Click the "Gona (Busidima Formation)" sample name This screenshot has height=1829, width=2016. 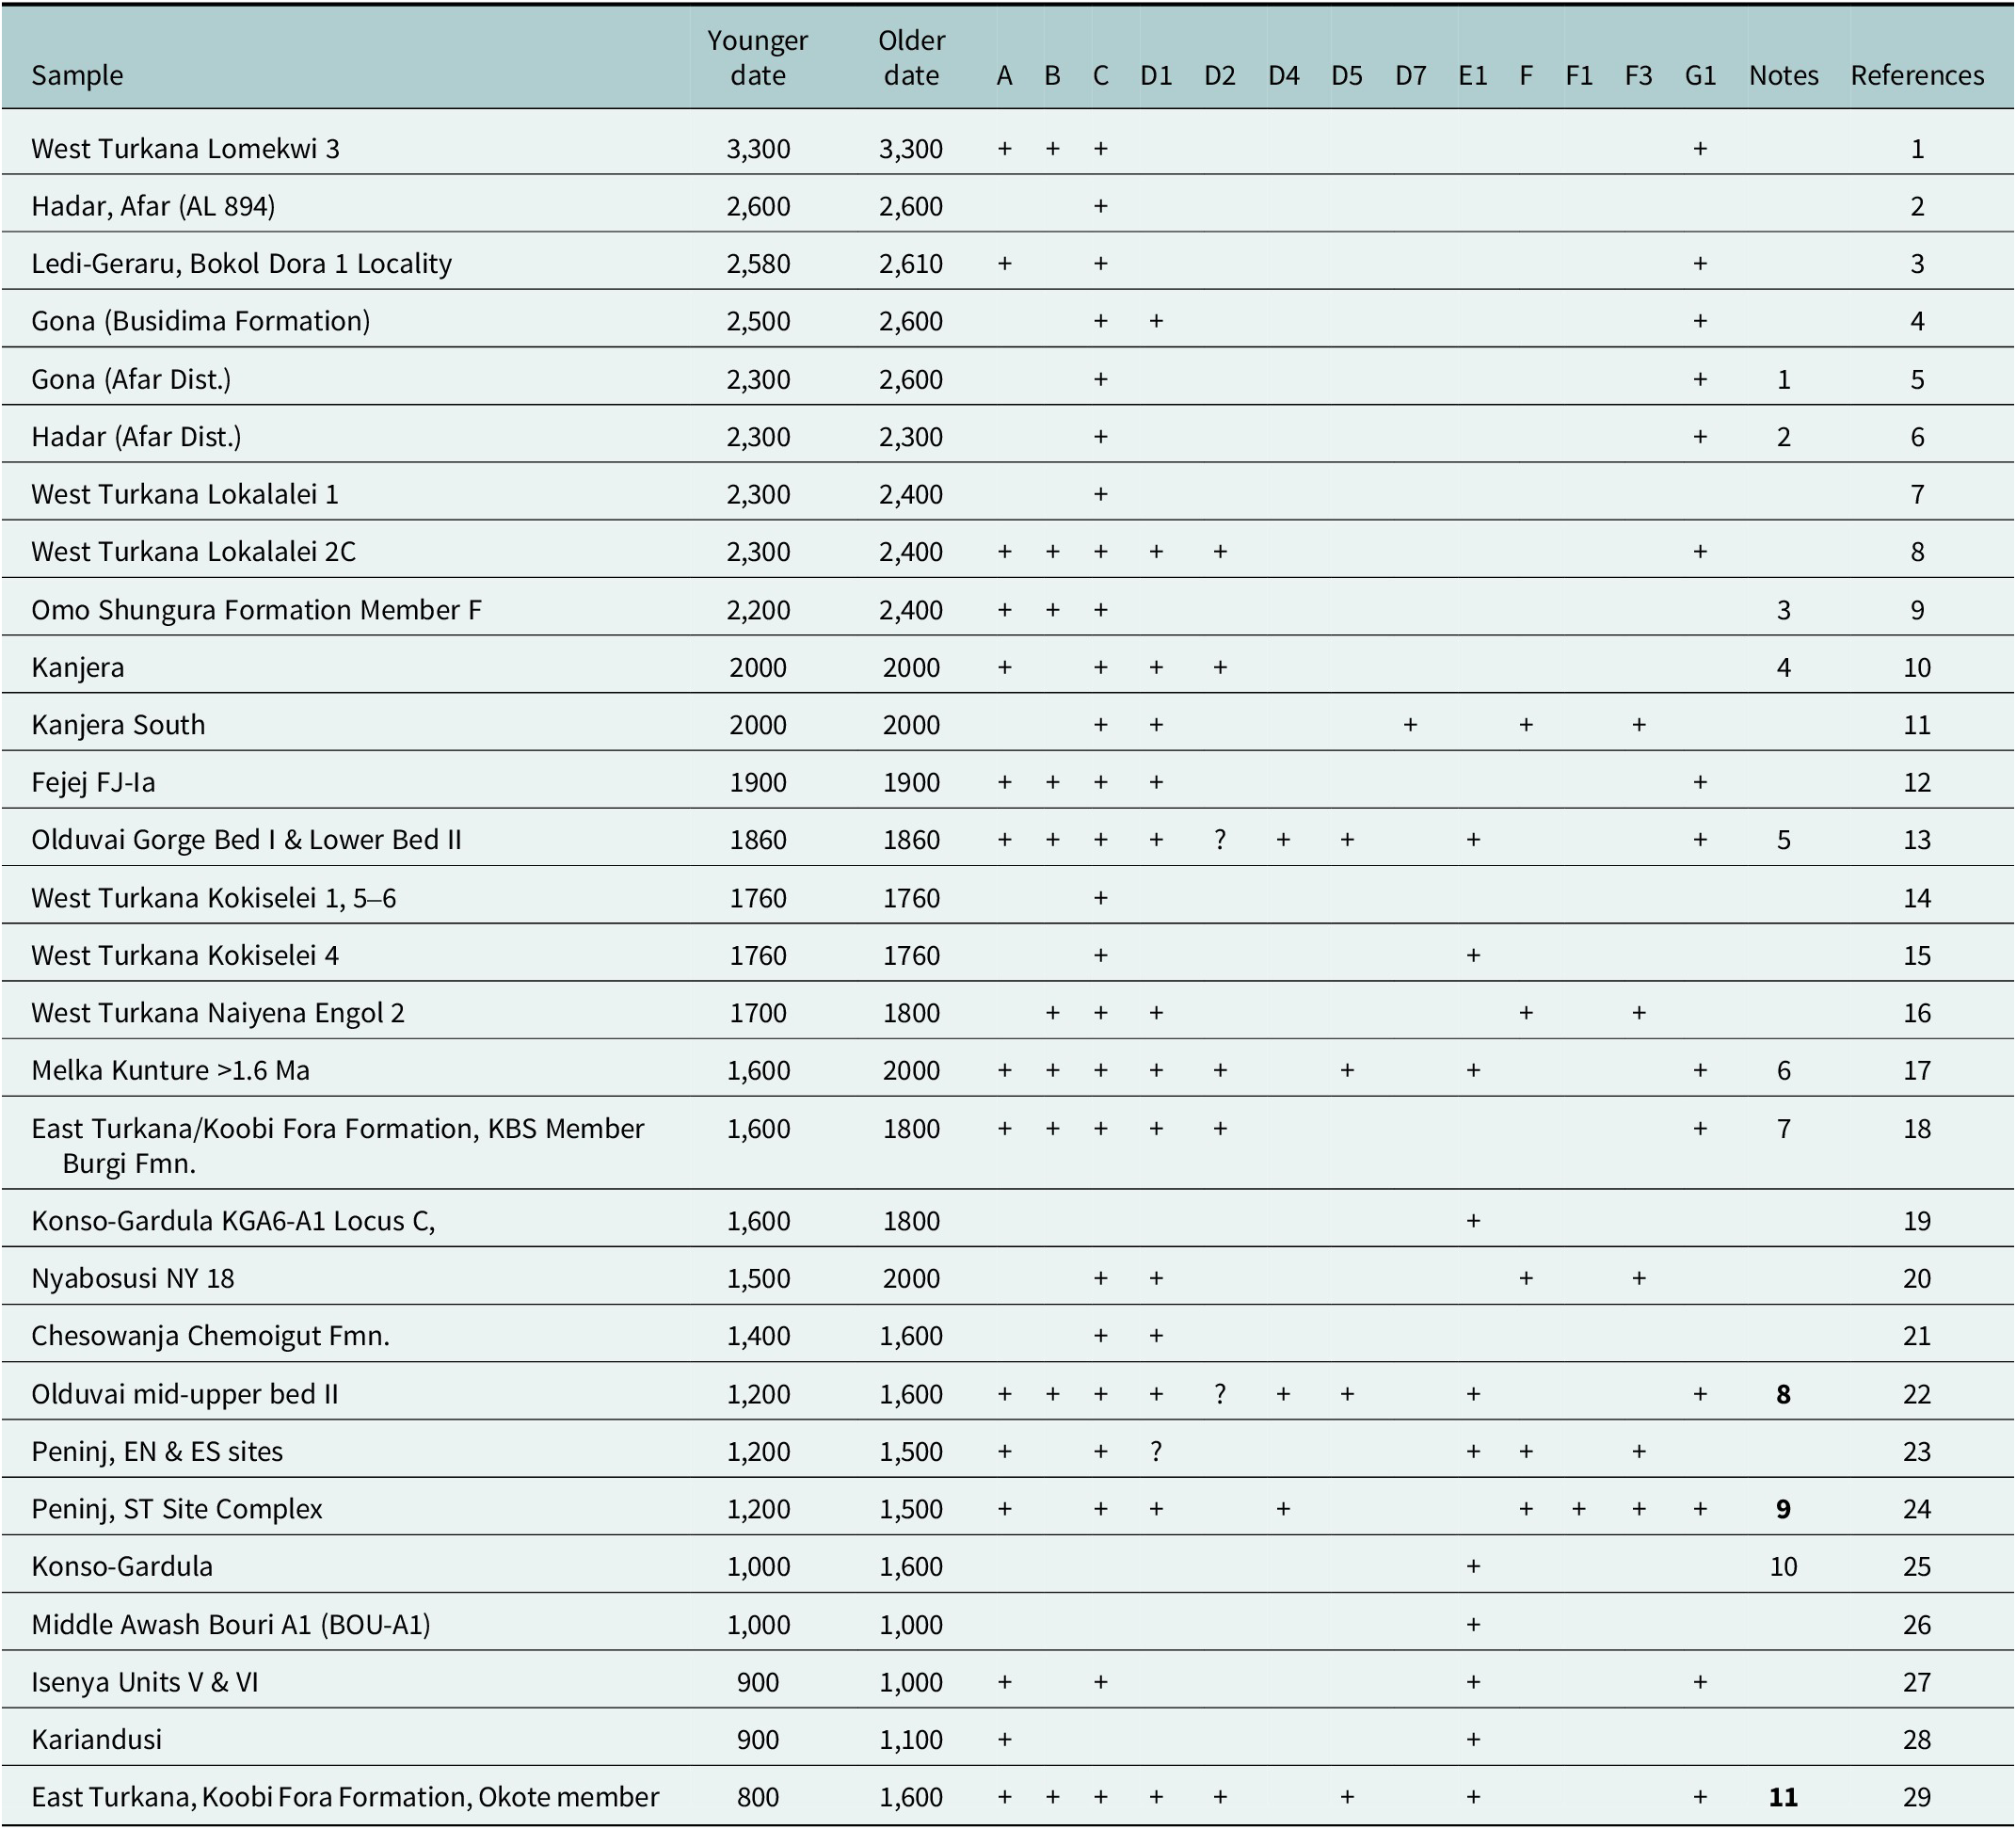tap(200, 321)
